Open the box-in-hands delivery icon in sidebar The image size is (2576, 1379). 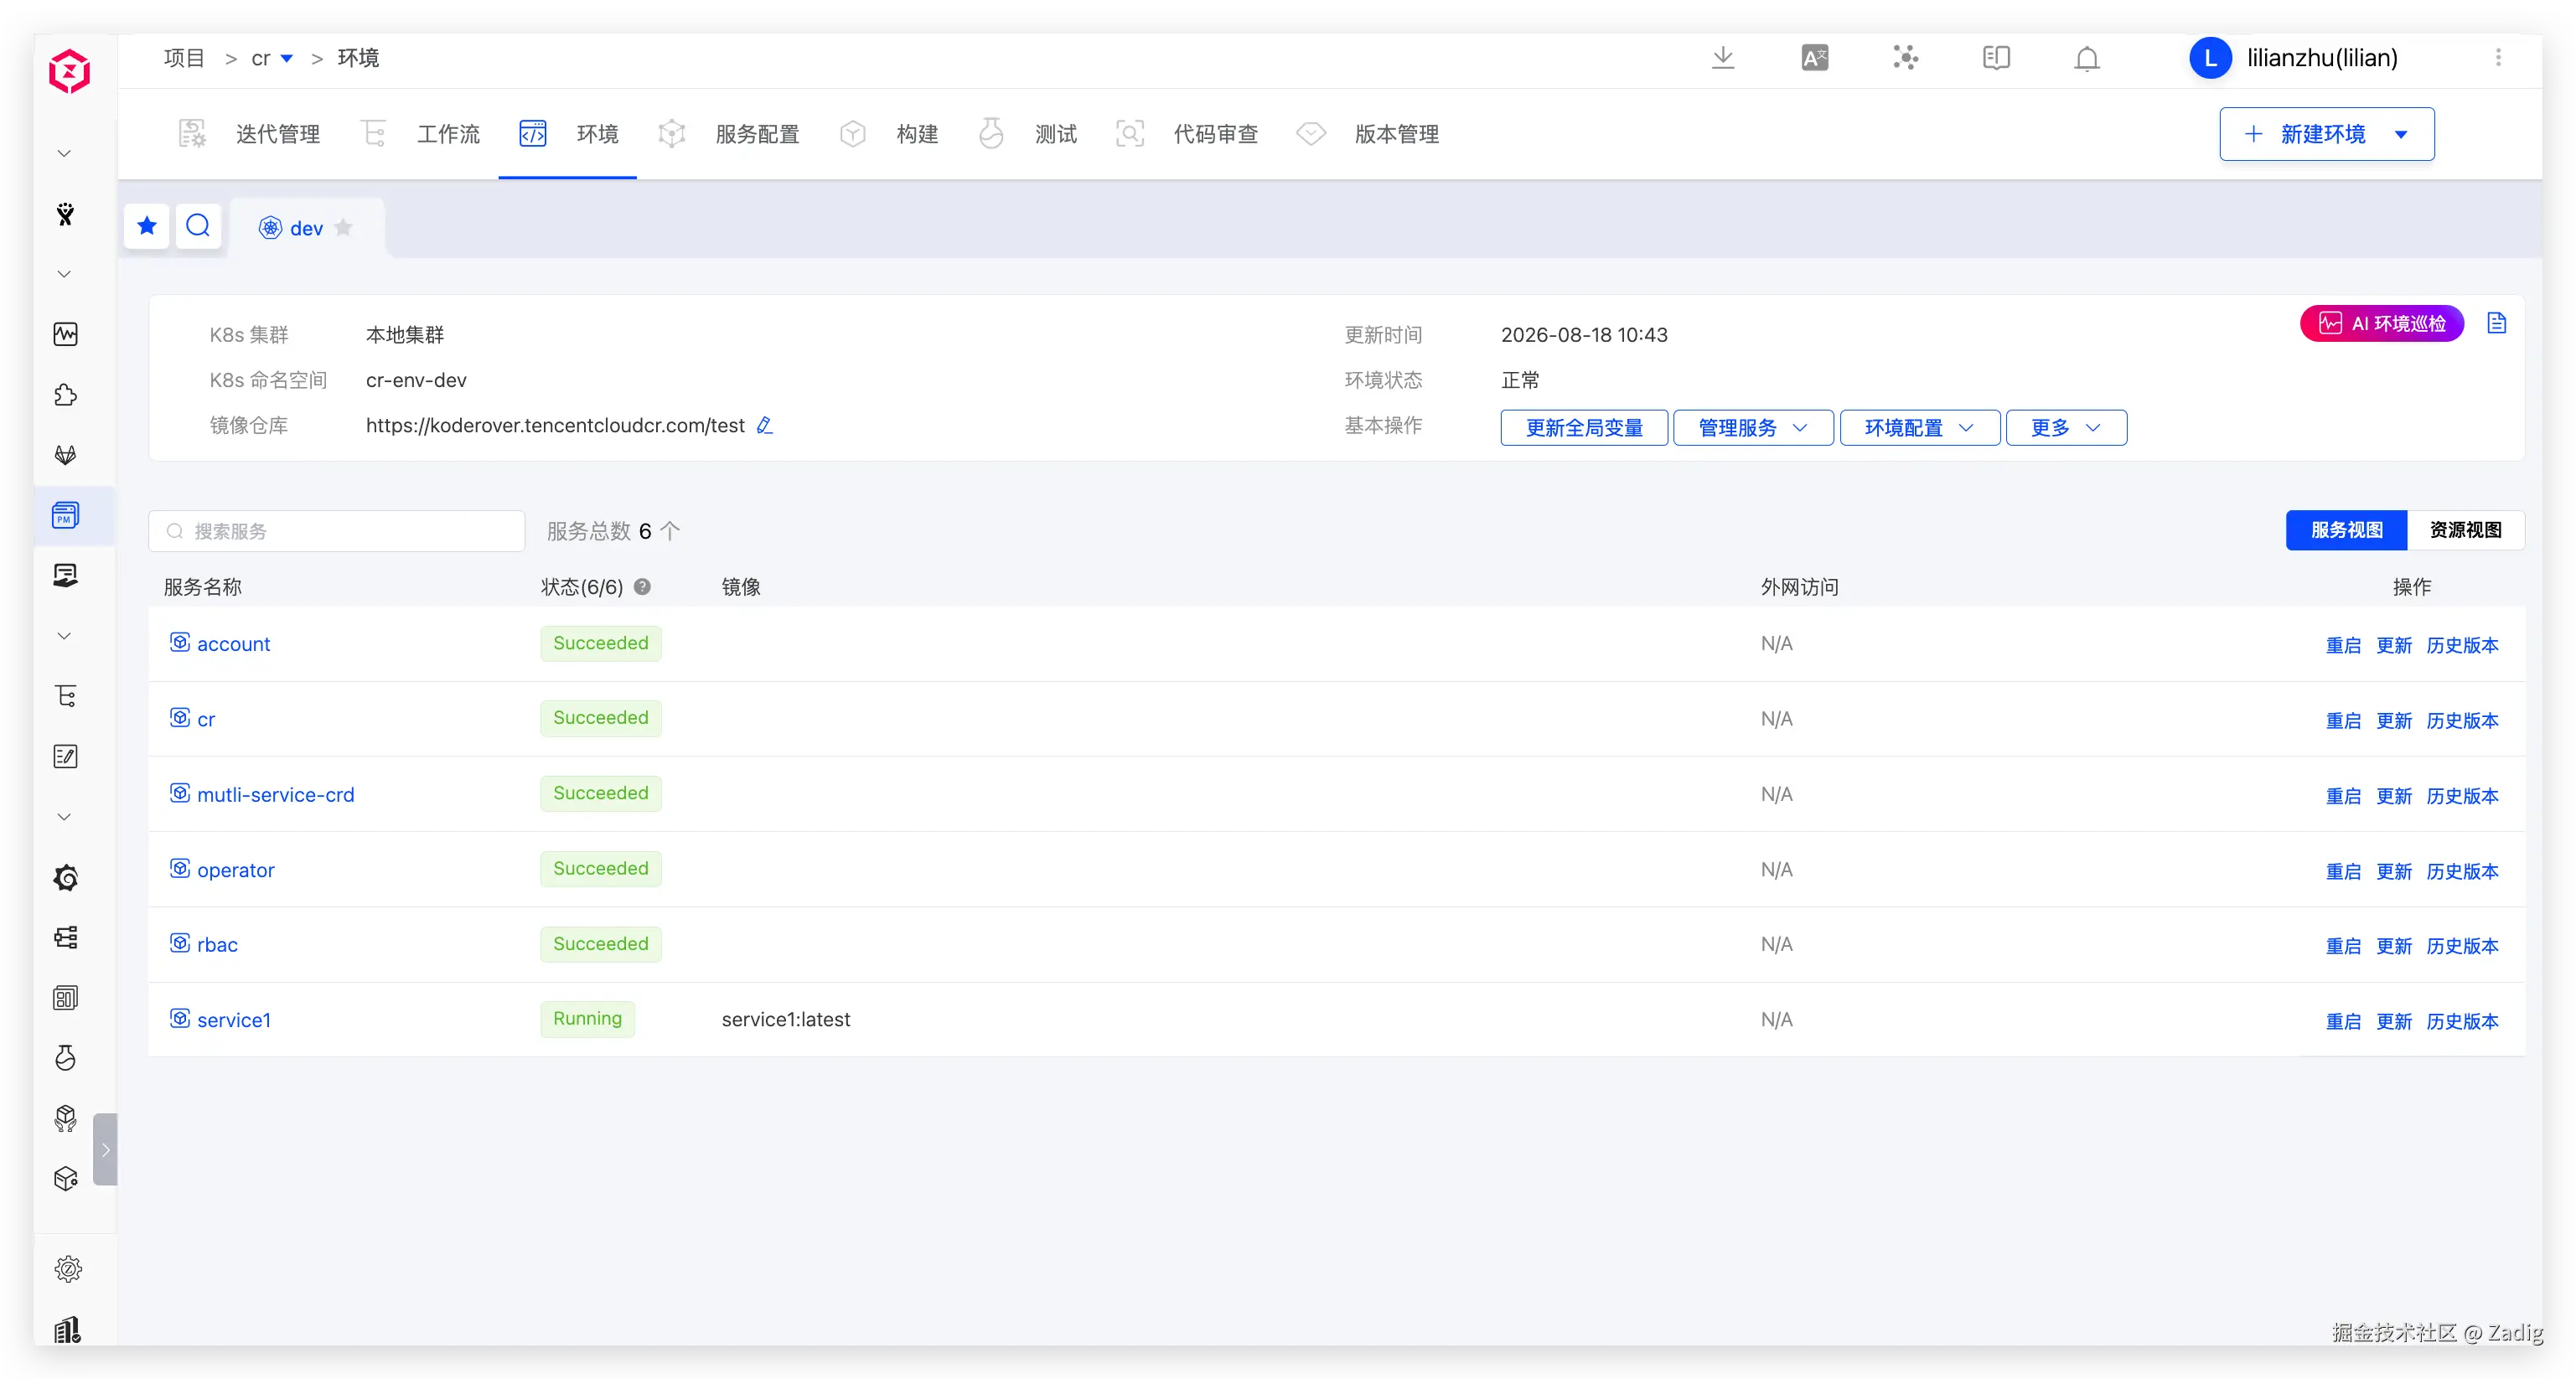[66, 1118]
